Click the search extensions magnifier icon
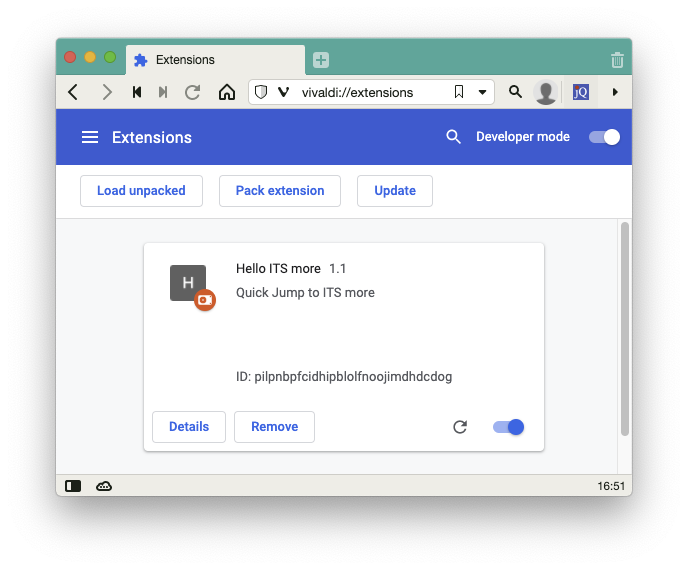Viewport: 688px width, 570px height. pos(453,137)
